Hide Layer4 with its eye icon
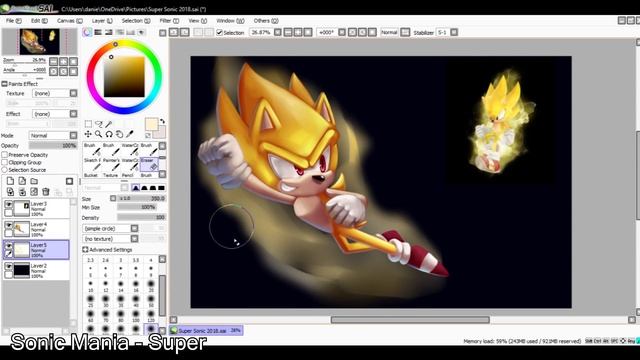 pos(8,225)
